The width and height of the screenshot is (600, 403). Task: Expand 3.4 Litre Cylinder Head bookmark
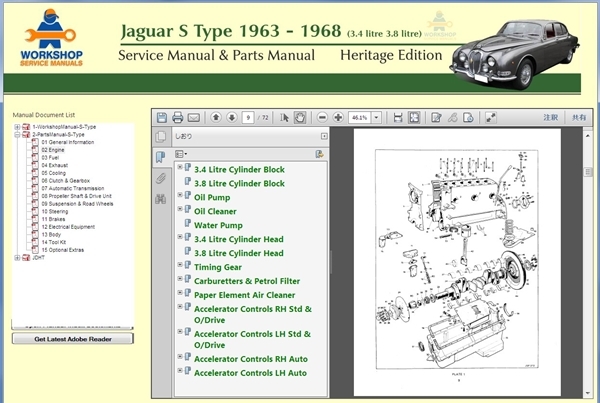(x=180, y=237)
